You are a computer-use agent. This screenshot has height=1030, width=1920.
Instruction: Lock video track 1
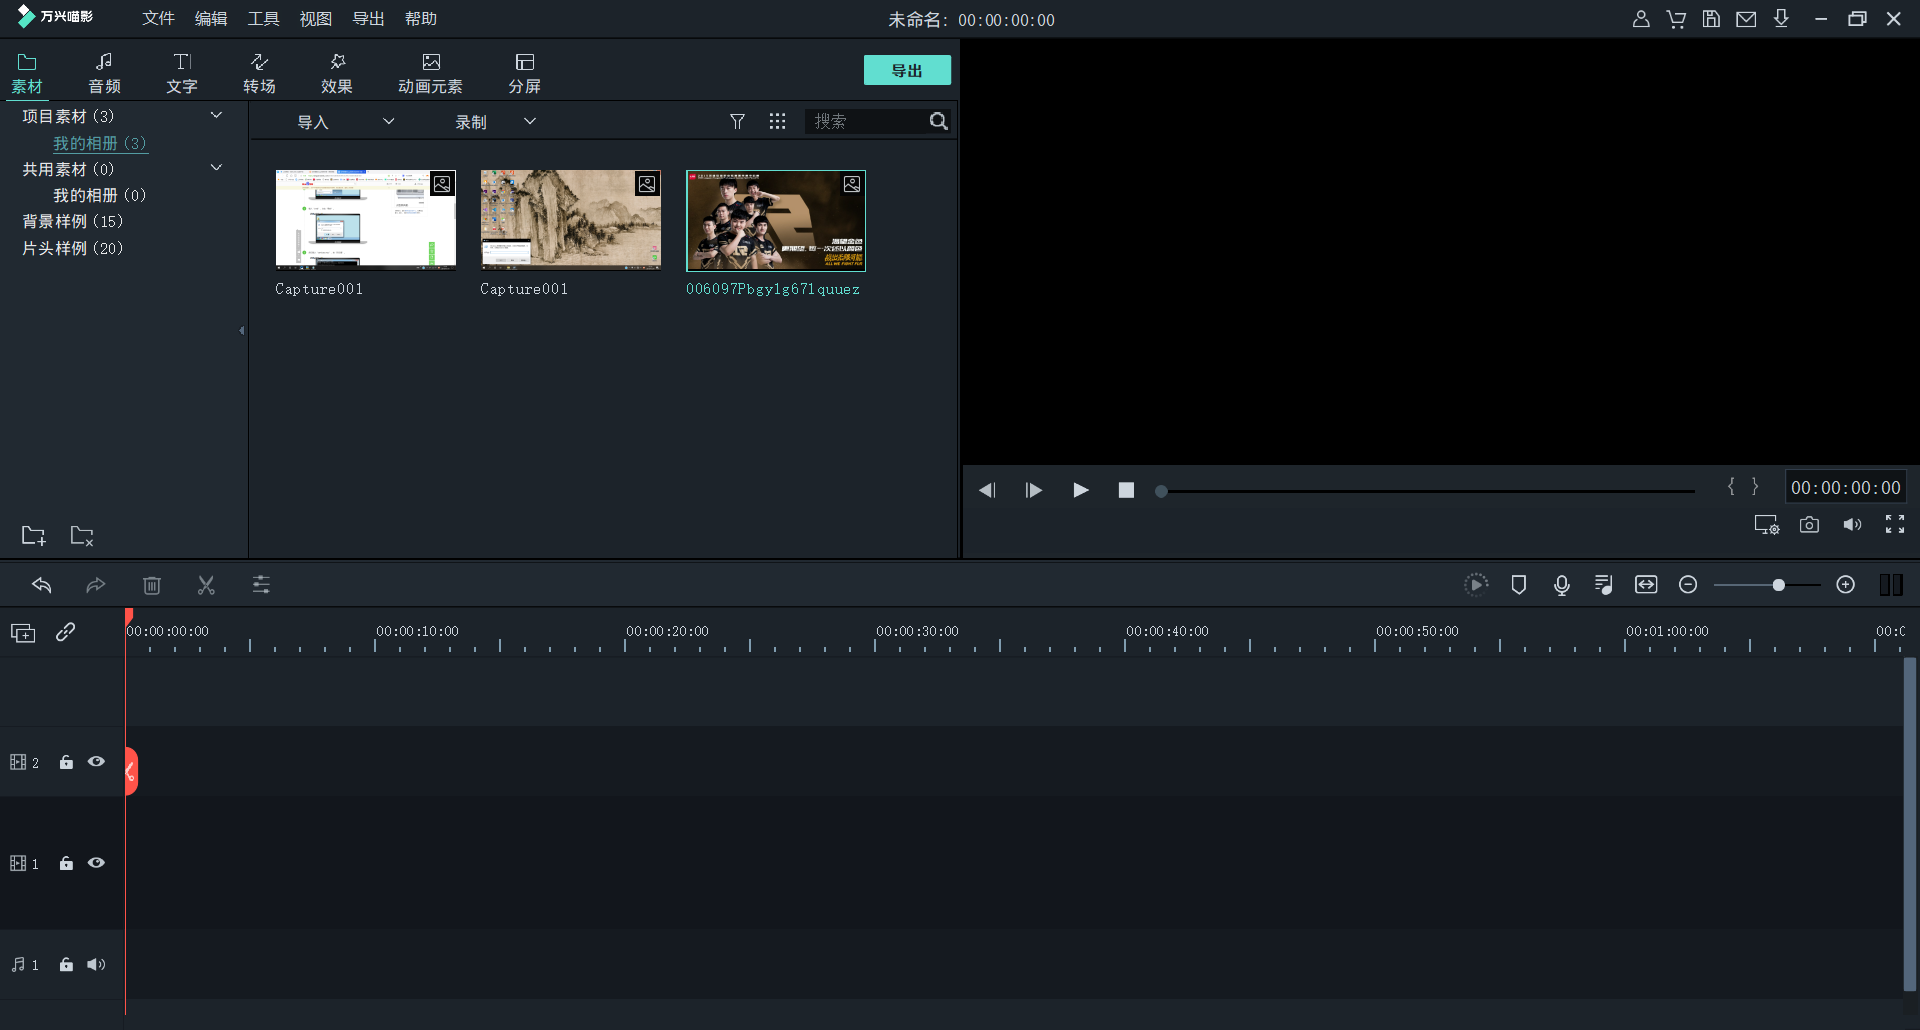(x=66, y=864)
